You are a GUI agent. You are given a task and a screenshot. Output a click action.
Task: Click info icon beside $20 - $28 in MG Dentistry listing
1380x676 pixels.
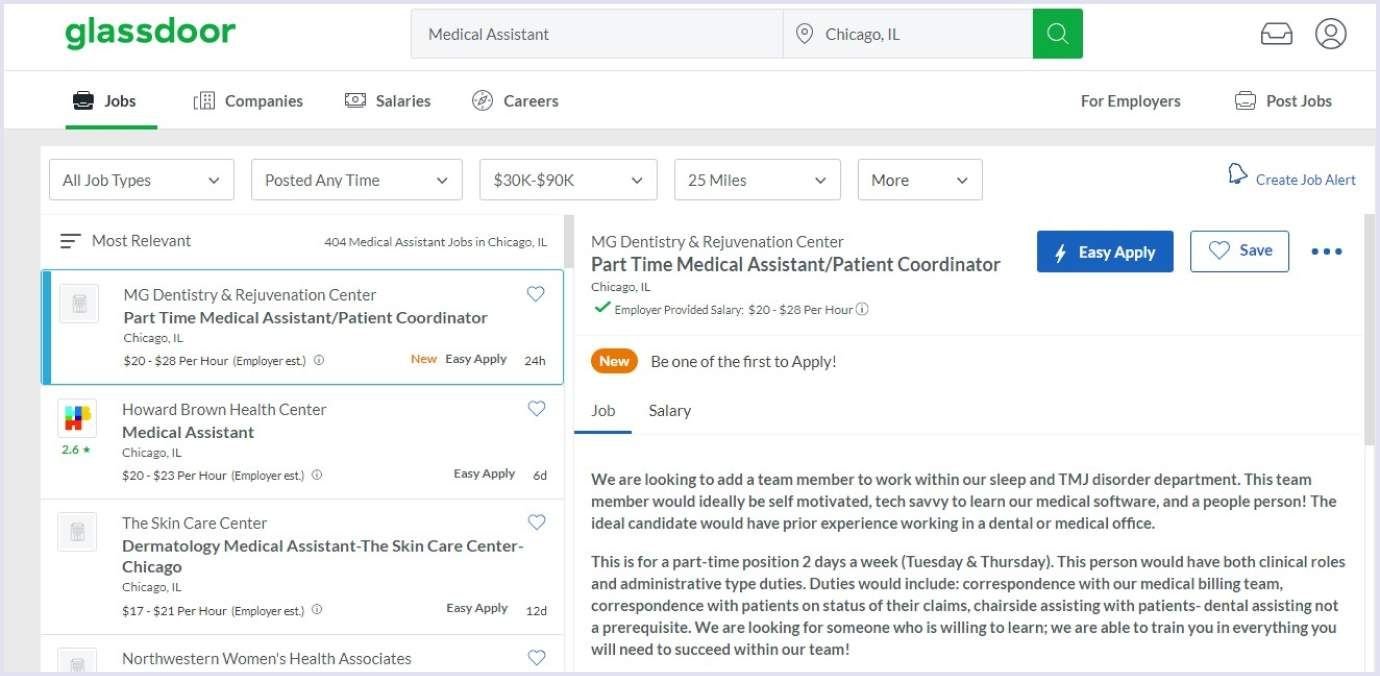(x=319, y=361)
